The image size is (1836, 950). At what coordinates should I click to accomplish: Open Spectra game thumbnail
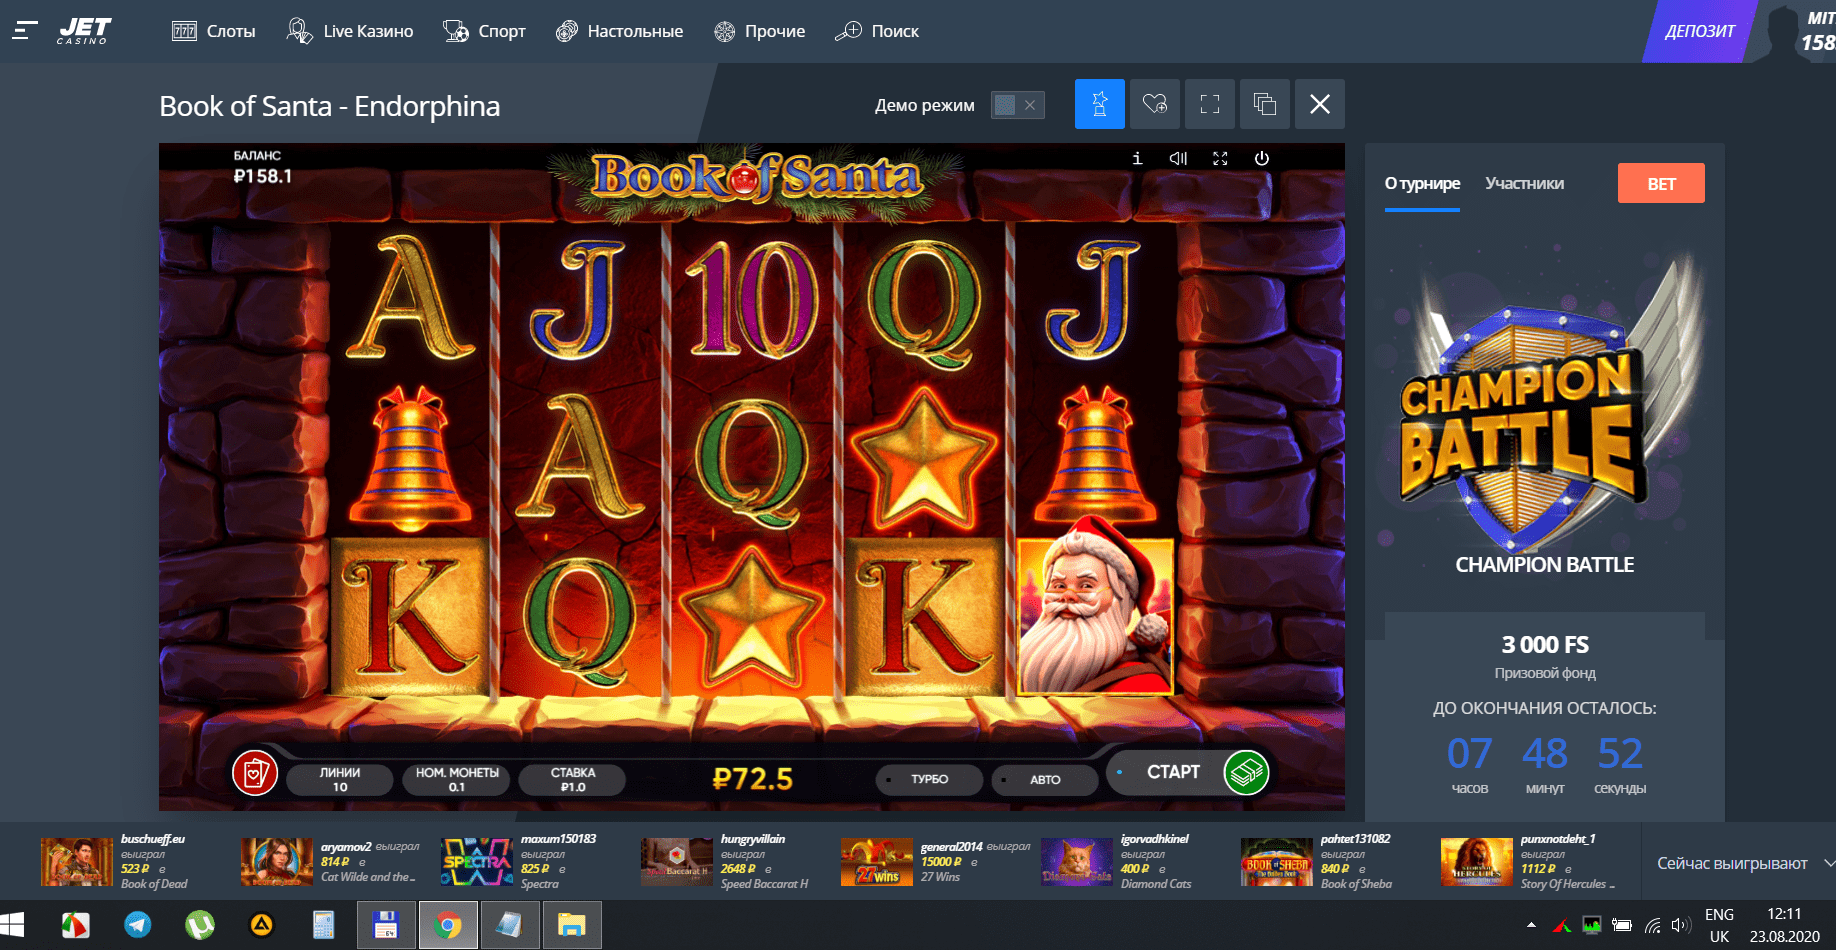[x=477, y=862]
